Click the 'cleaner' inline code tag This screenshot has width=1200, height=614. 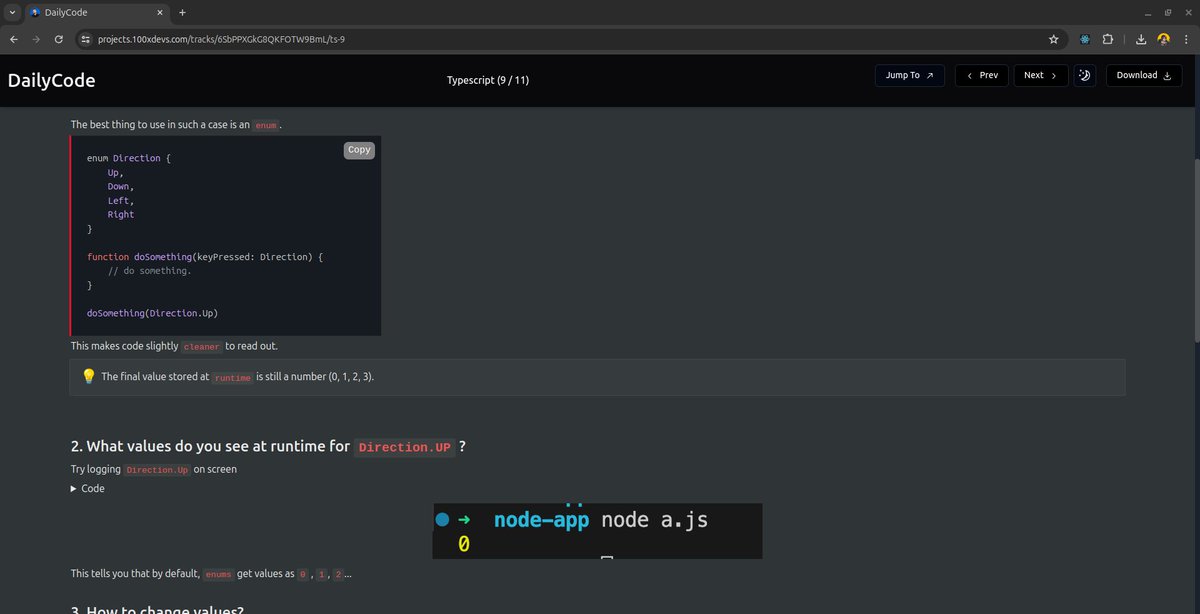[x=201, y=347]
